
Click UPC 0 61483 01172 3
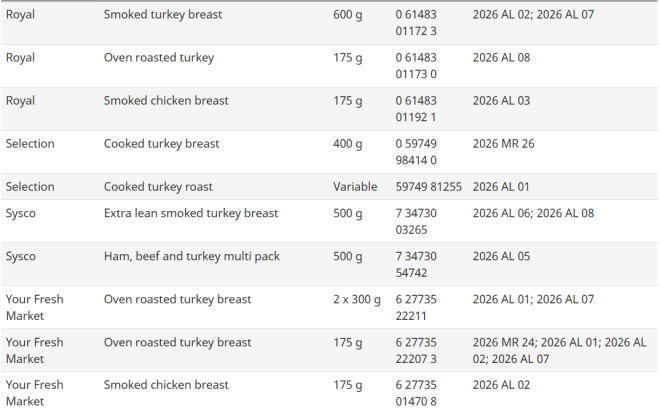[x=416, y=23]
